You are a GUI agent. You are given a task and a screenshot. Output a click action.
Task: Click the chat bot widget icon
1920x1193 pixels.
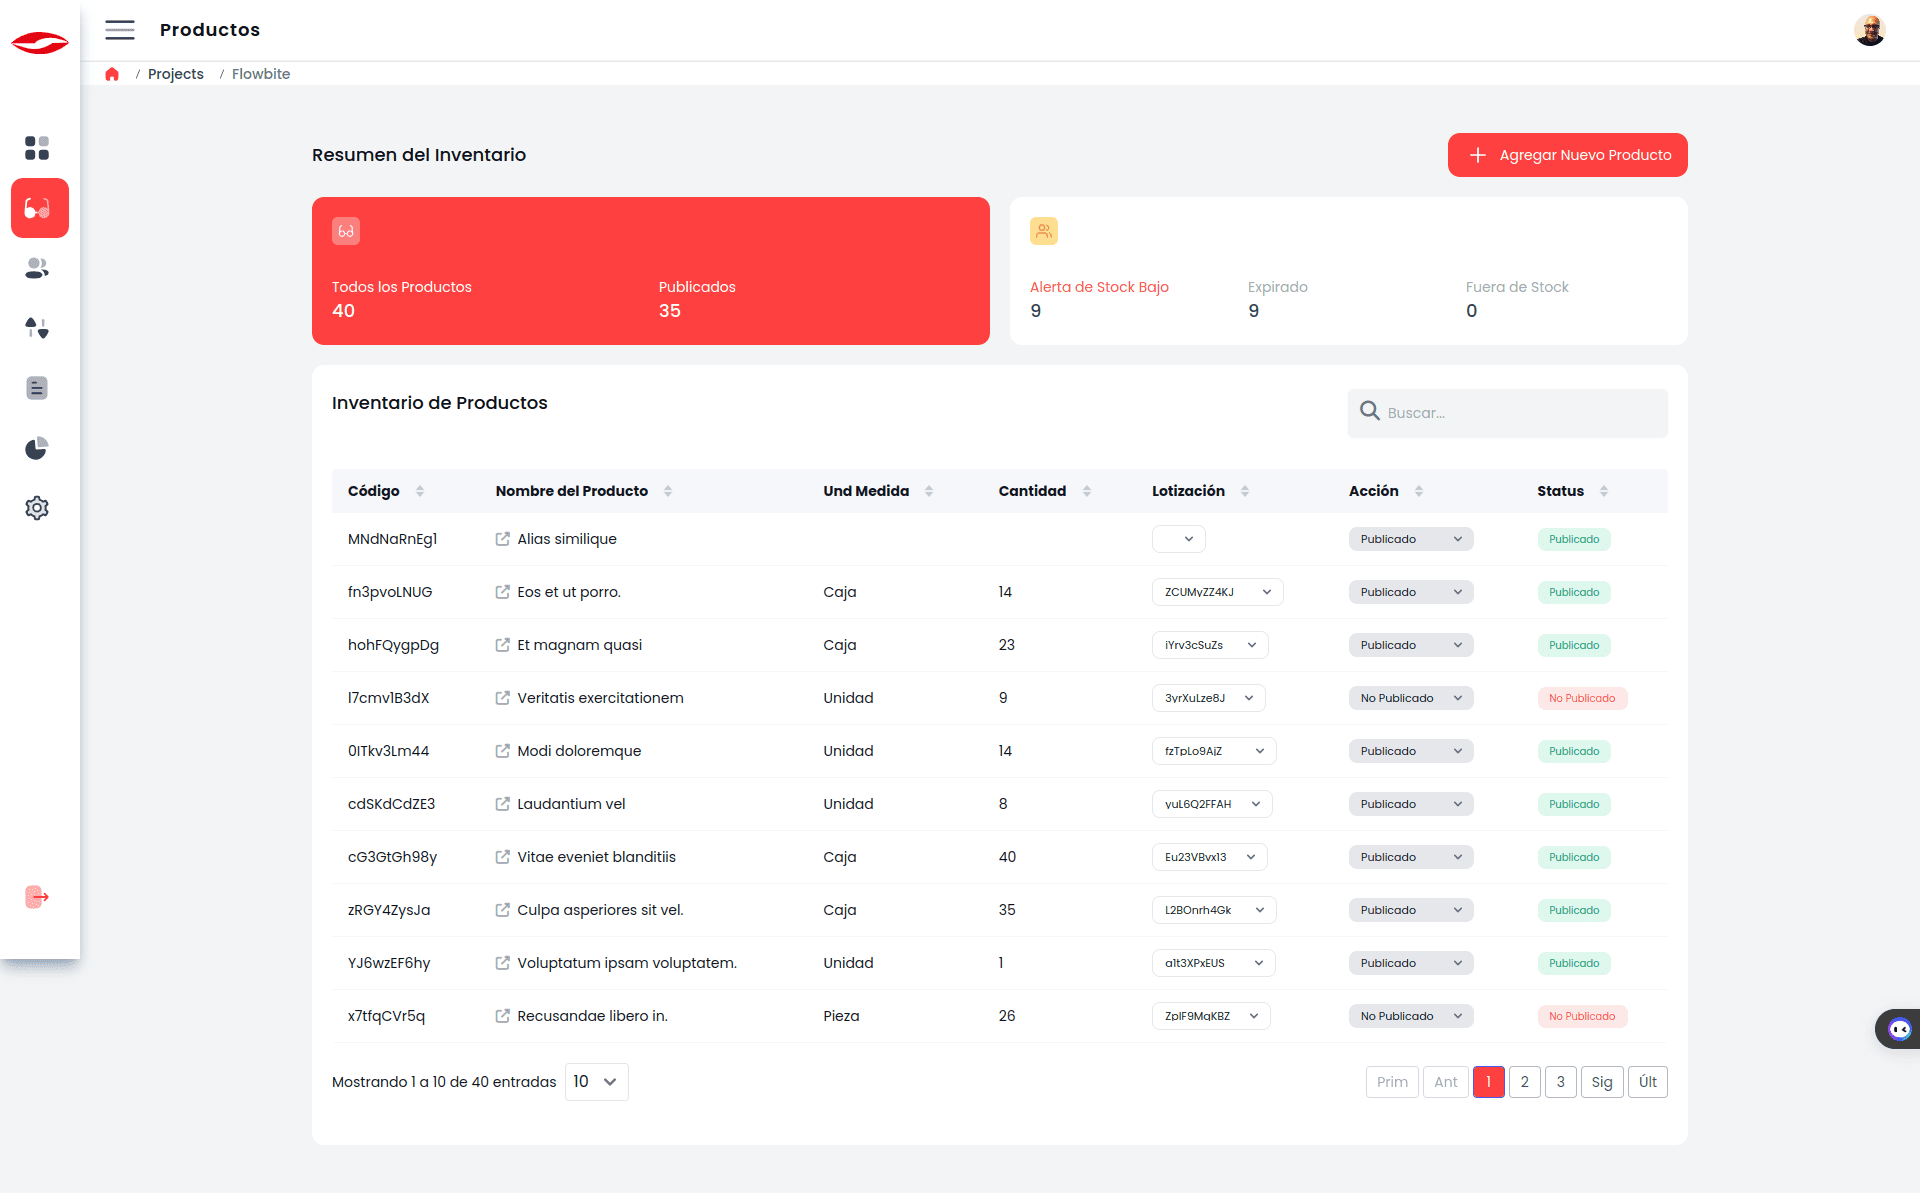point(1899,1029)
